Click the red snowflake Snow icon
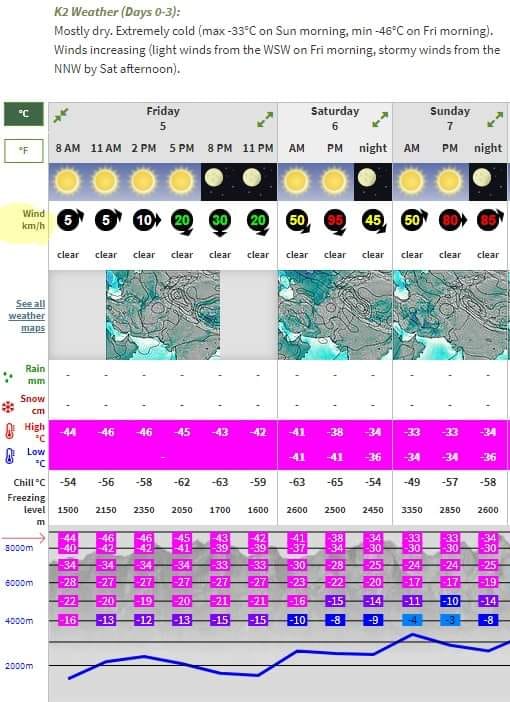This screenshot has height=702, width=510. (8, 407)
